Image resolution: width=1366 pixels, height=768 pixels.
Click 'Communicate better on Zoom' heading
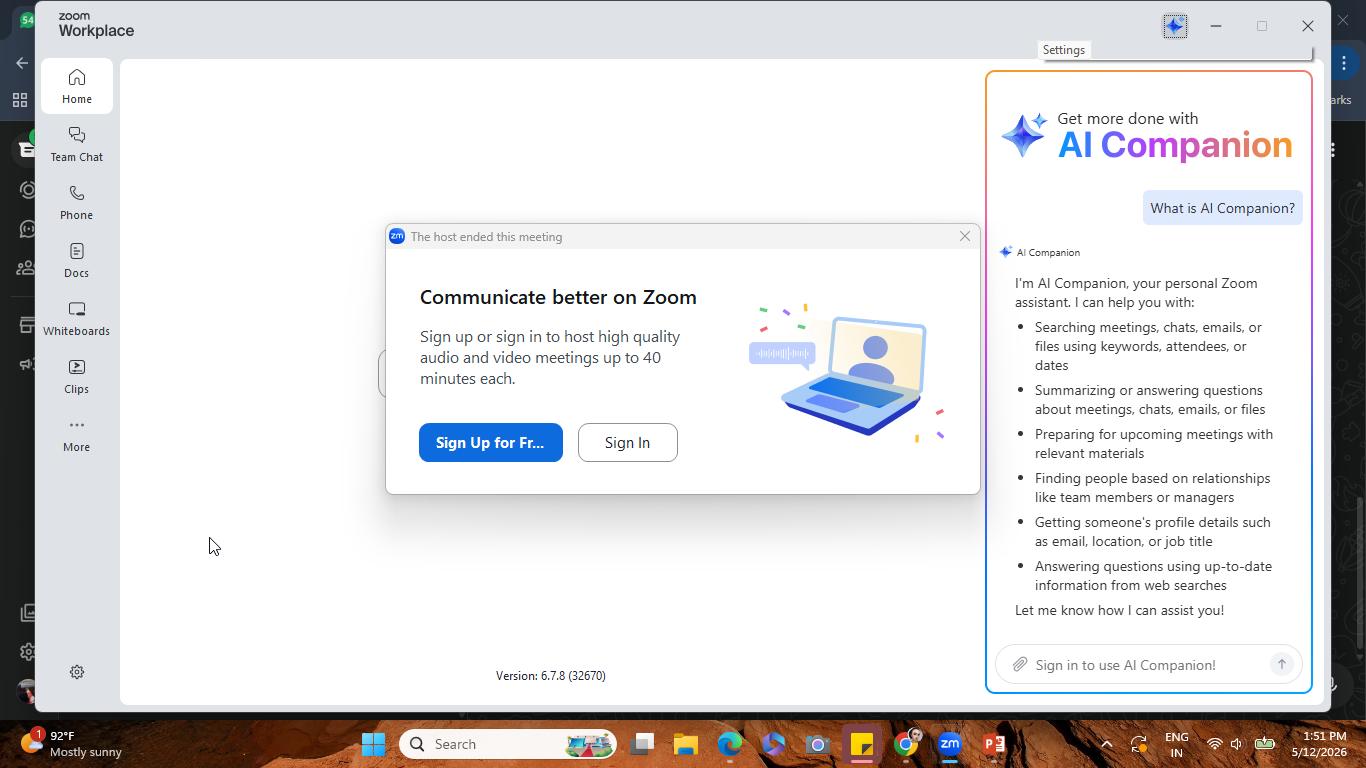coord(558,297)
